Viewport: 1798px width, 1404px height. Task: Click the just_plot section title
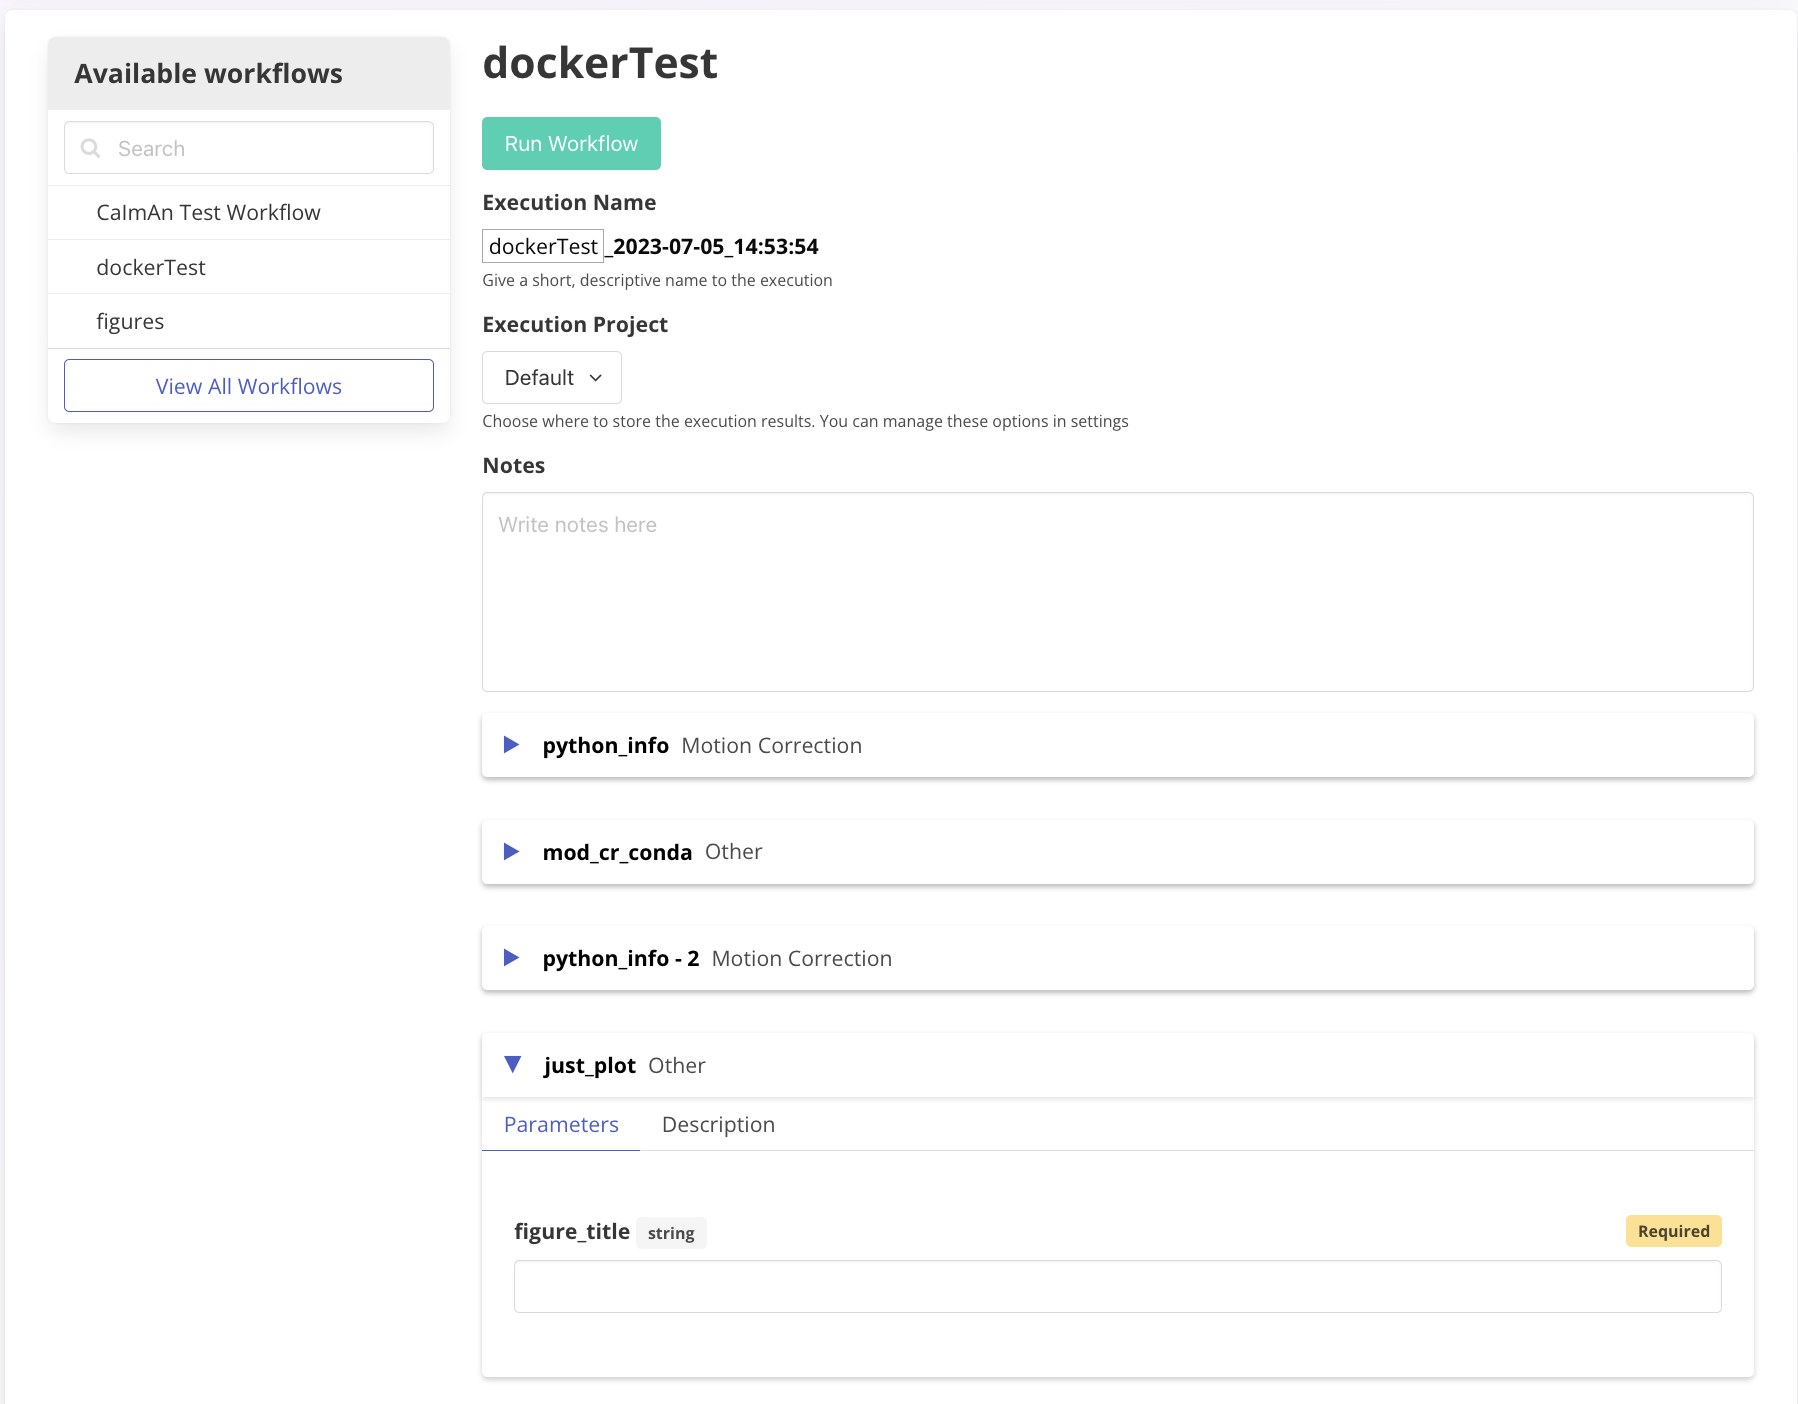click(x=589, y=1066)
